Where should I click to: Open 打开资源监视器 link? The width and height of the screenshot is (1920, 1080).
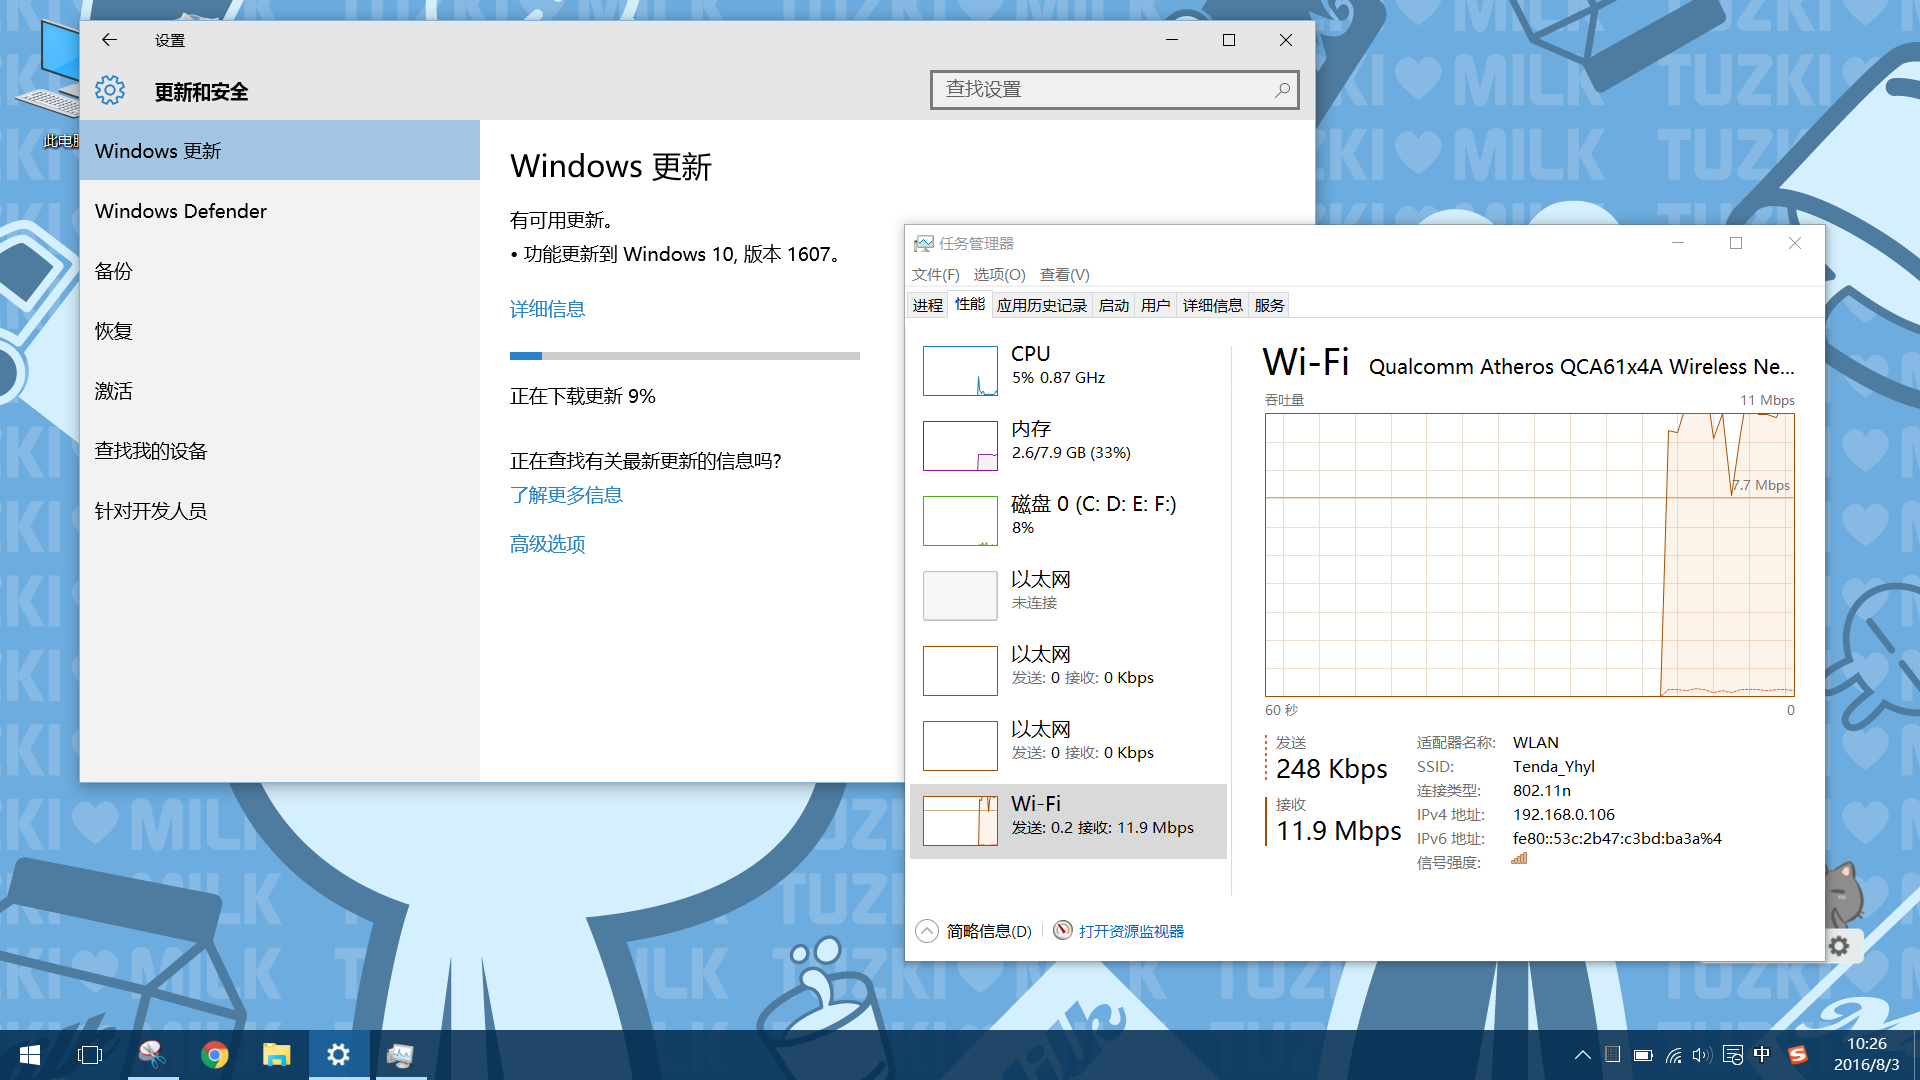click(x=1131, y=931)
